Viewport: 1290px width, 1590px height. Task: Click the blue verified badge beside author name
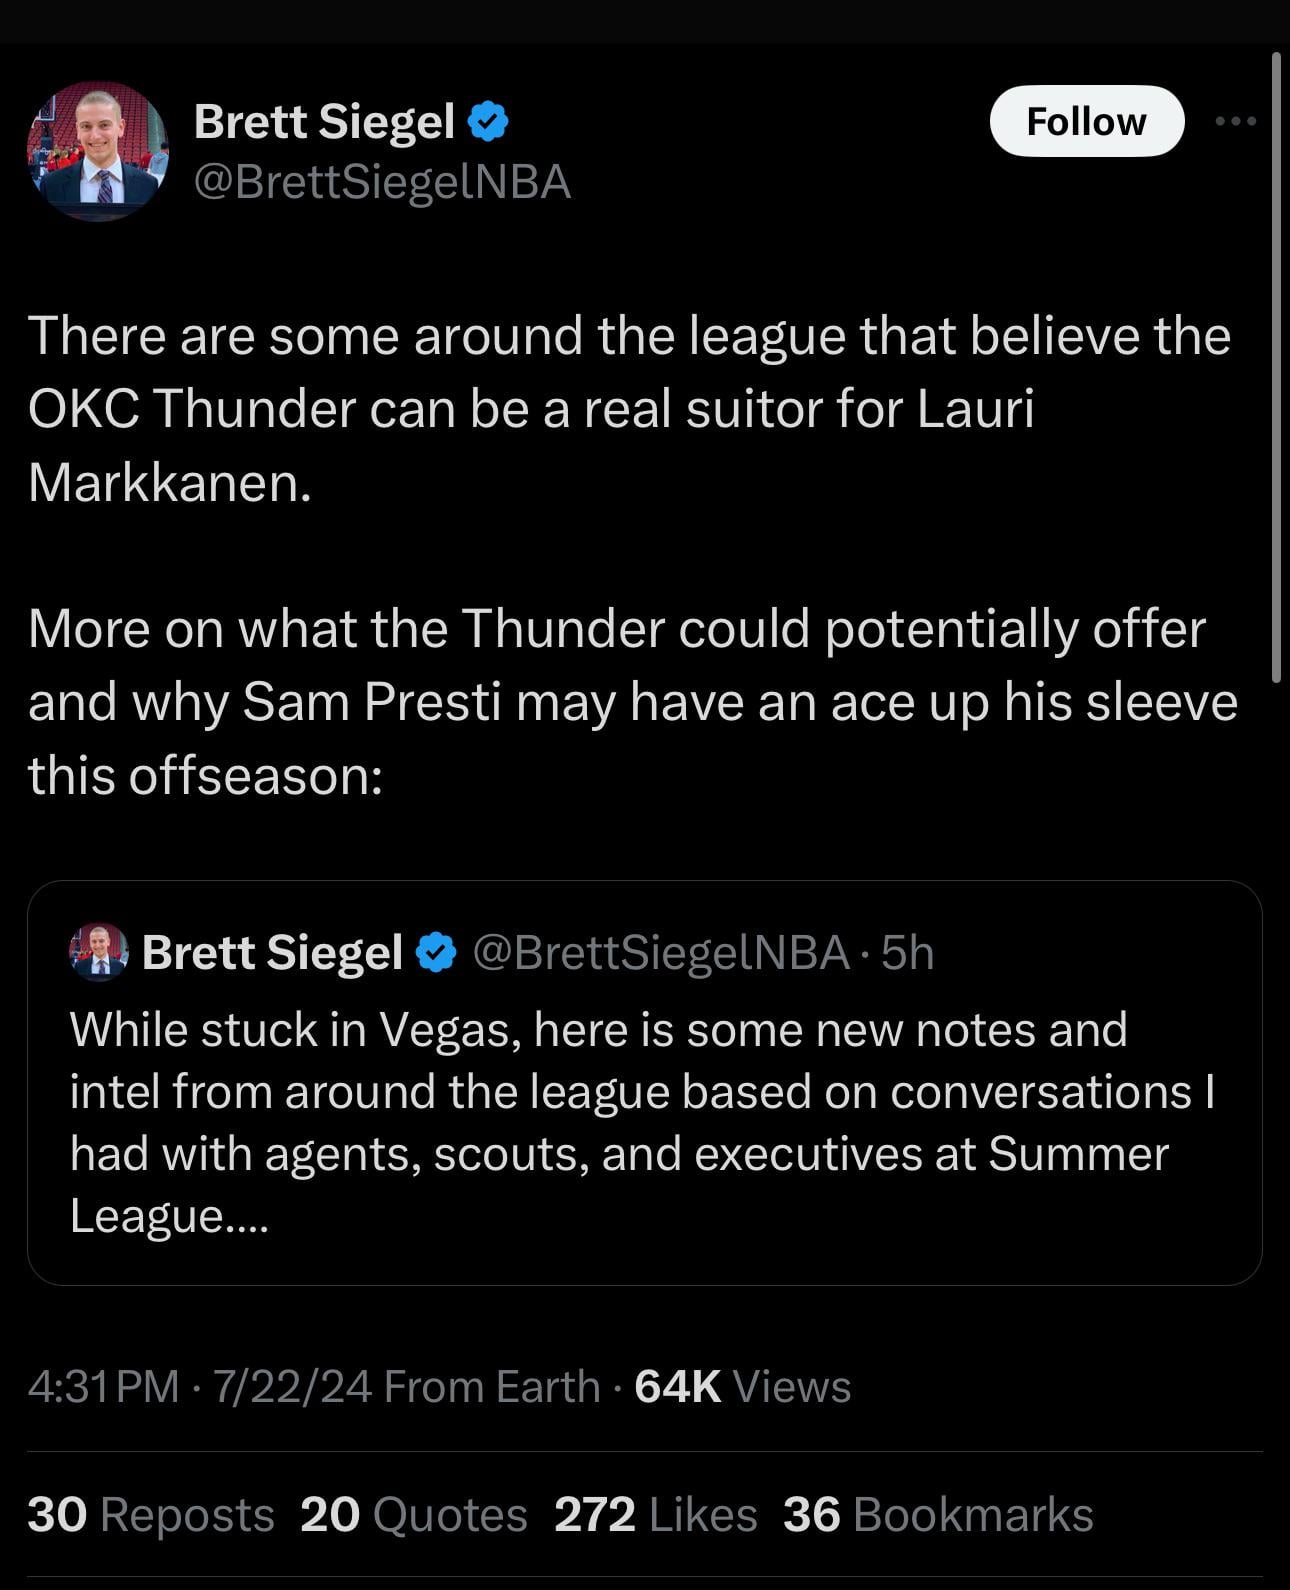(489, 121)
